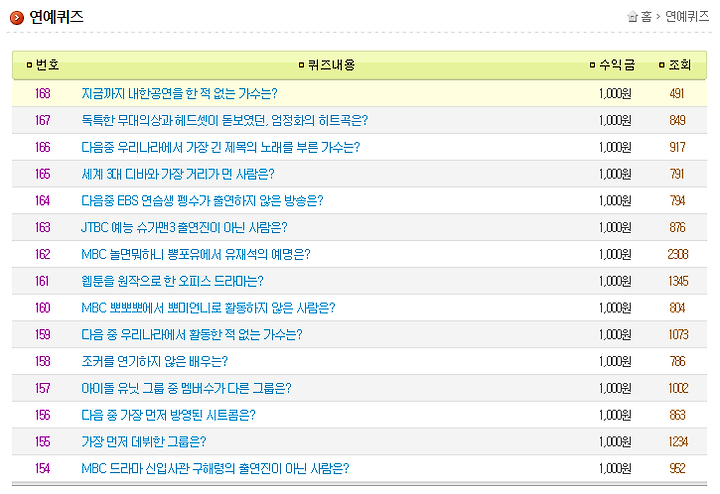The width and height of the screenshot is (720, 494).
Task: Open quiz about MBC 드라마 신입사관 구해령
Action: (x=215, y=469)
